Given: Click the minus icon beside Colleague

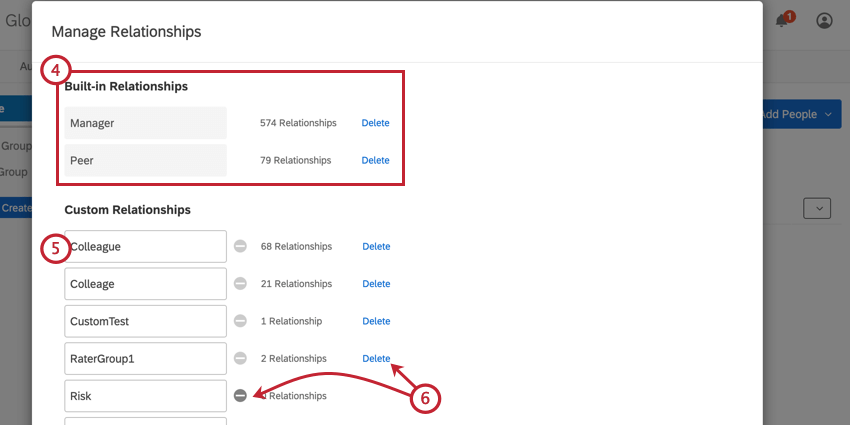Looking at the screenshot, I should click(240, 246).
